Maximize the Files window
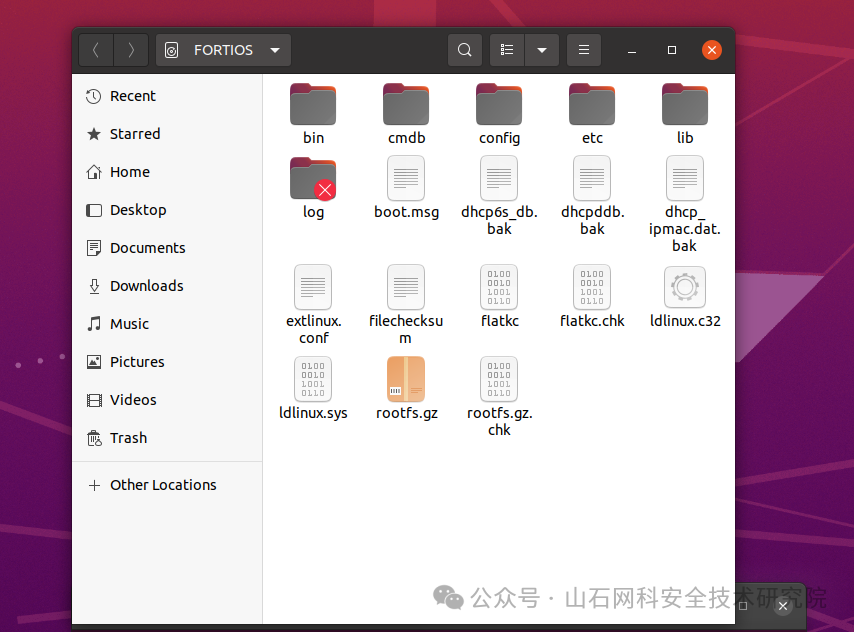 (x=672, y=50)
